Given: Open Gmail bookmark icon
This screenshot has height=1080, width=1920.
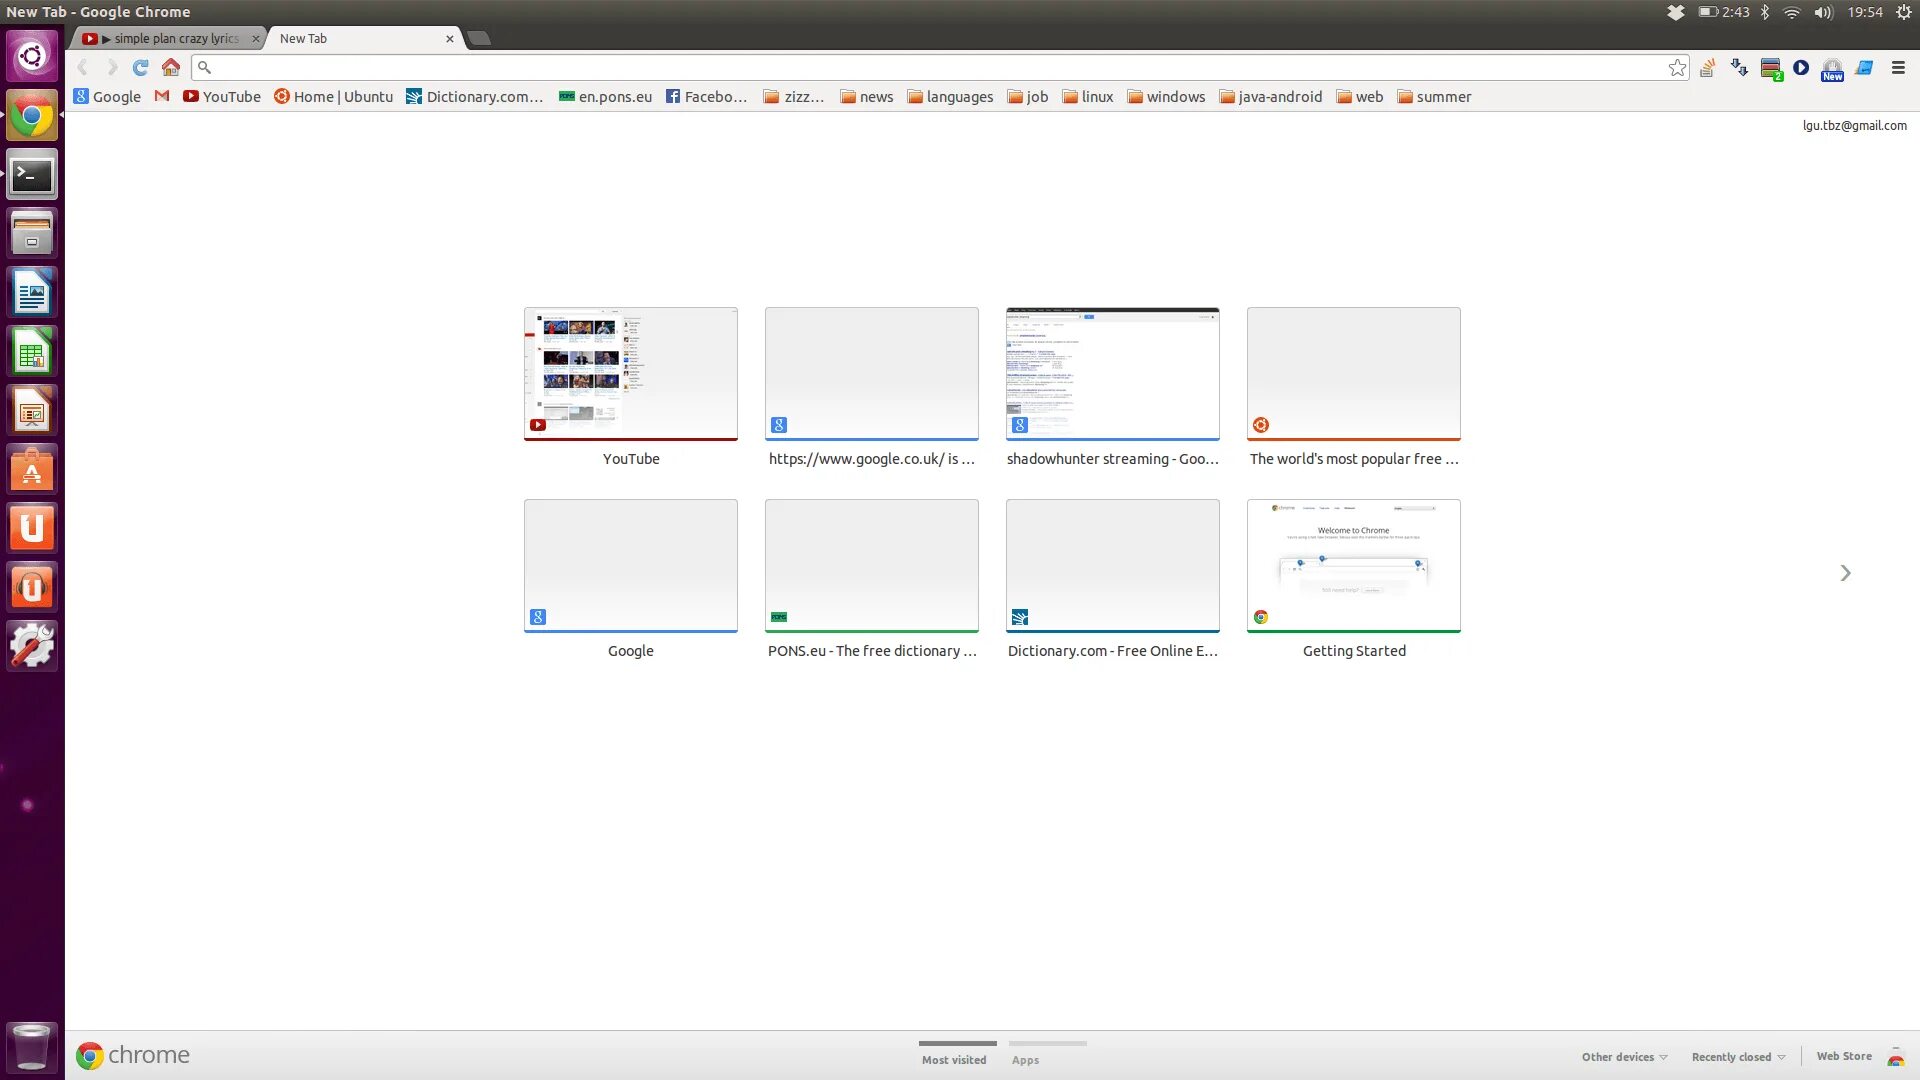Looking at the screenshot, I should tap(162, 97).
